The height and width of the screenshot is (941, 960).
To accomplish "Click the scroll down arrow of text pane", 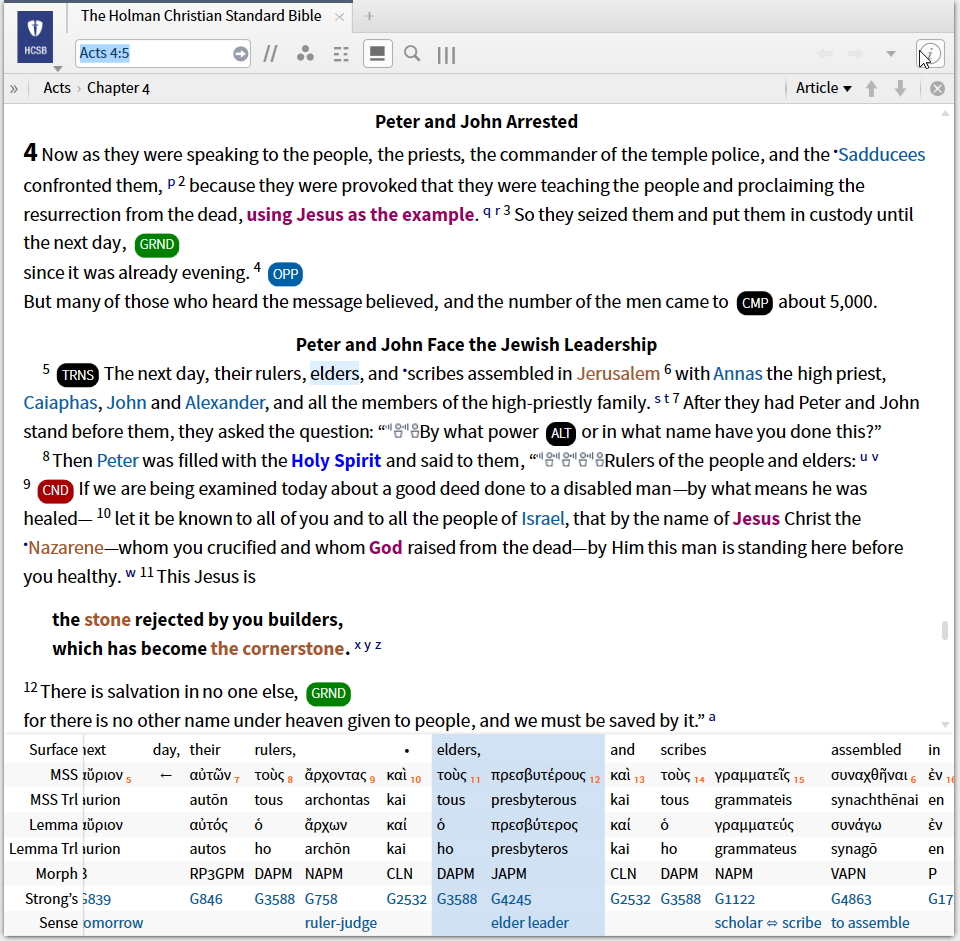I will (945, 724).
